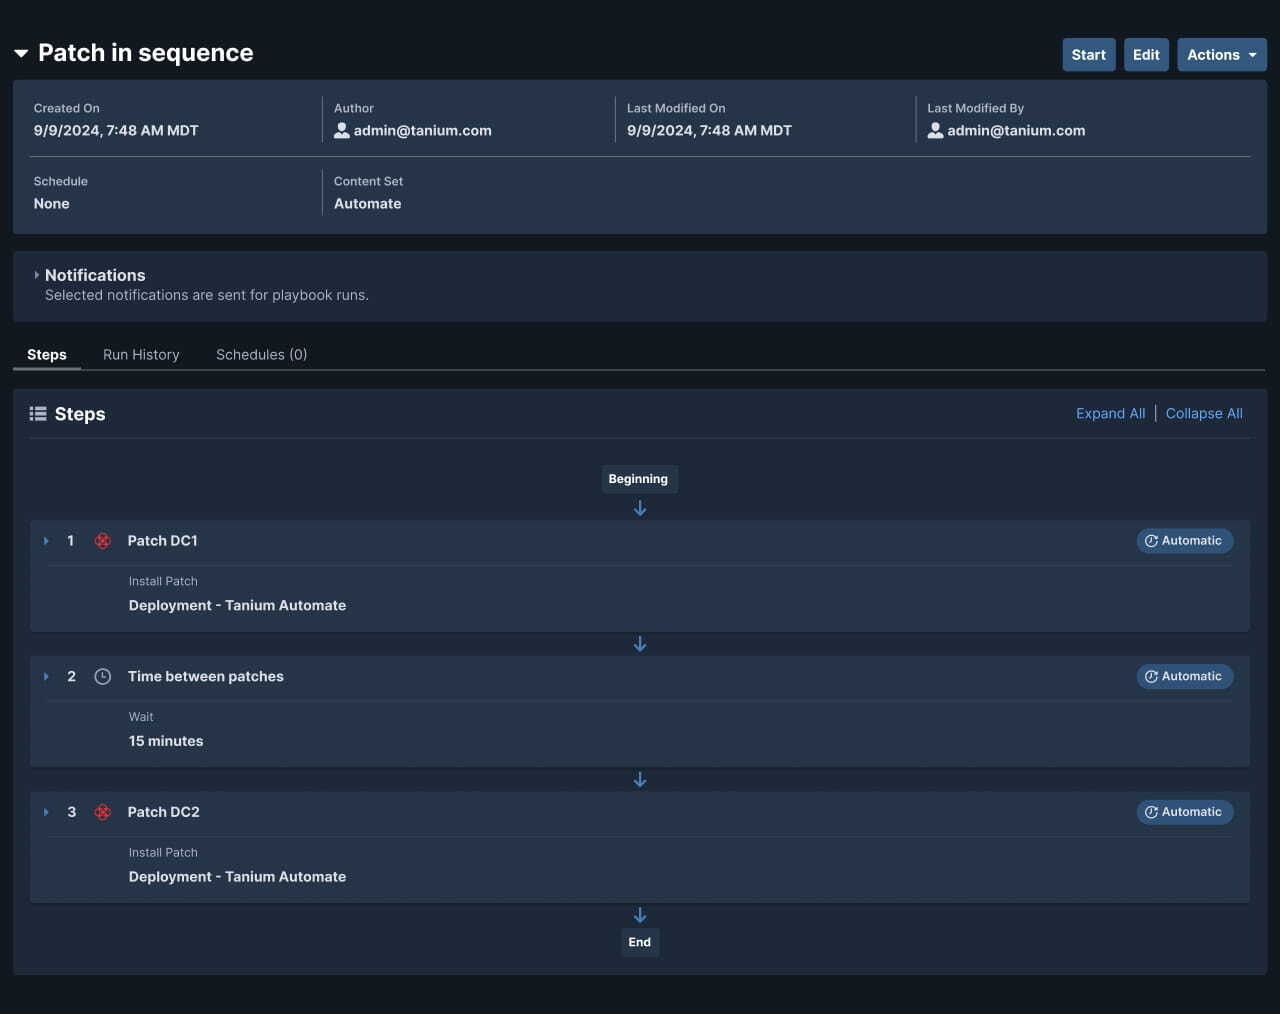The height and width of the screenshot is (1014, 1280).
Task: Expand step 3 Patch DC2 details
Action: coord(46,812)
